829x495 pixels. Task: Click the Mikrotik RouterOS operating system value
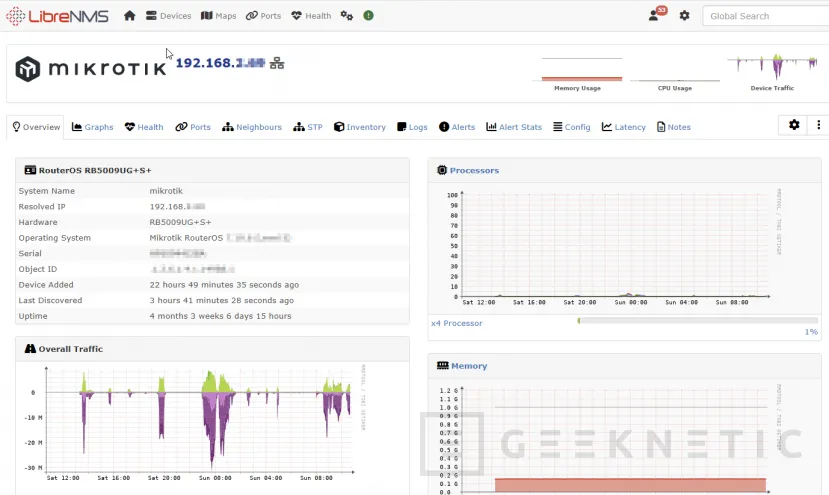coord(220,238)
